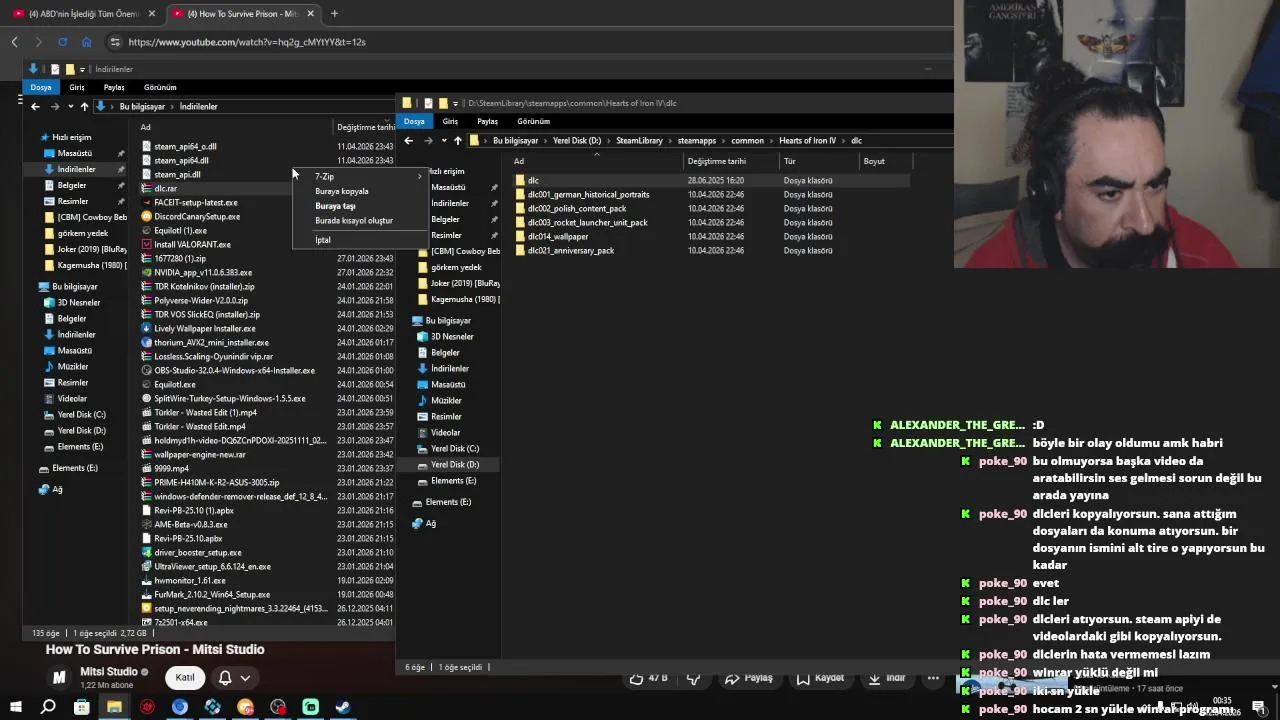This screenshot has width=1280, height=720.
Task: Open Windows taskbar search
Action: [x=48, y=707]
